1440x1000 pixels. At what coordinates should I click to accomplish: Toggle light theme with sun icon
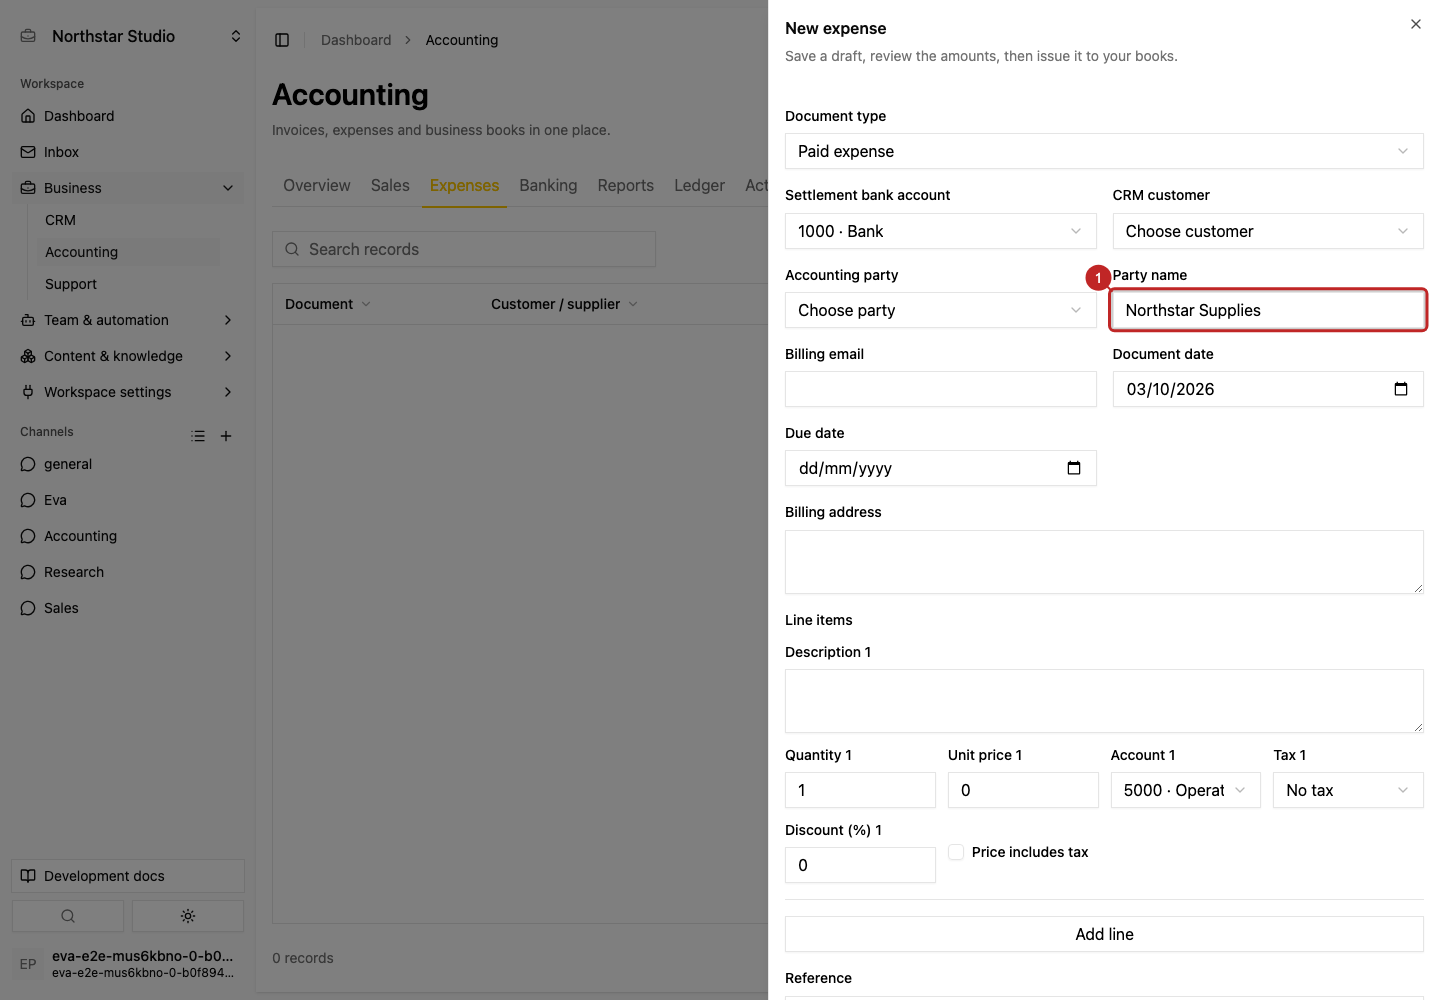188,916
